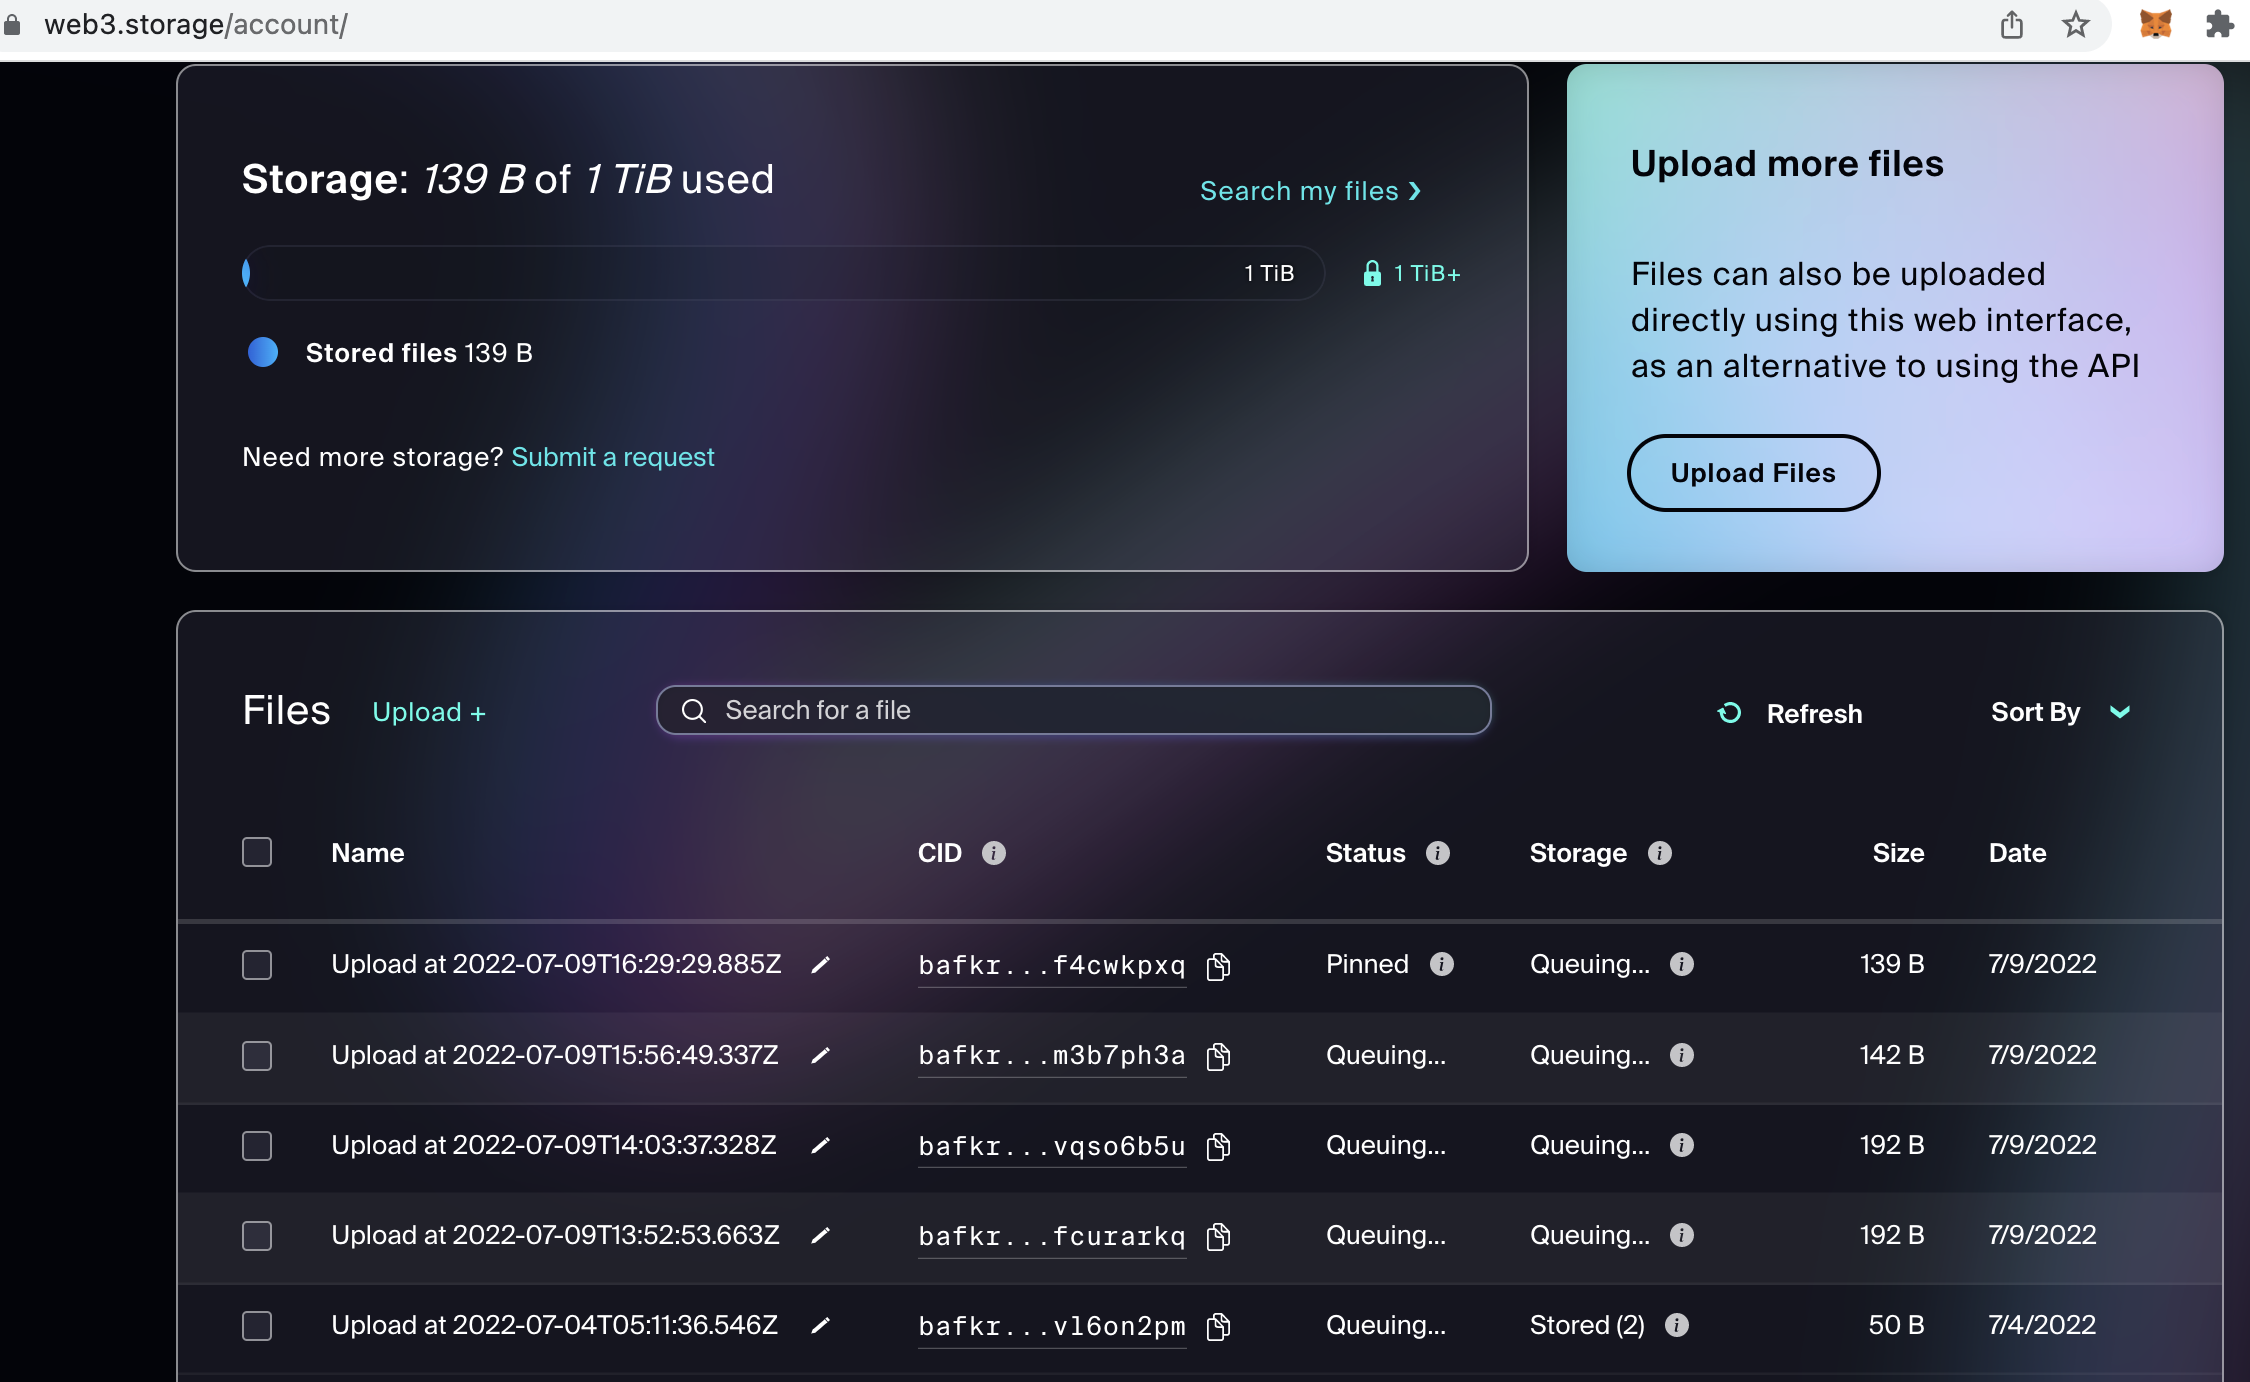This screenshot has height=1382, width=2250.
Task: Click the Refresh icon in Files panel
Action: 1729,713
